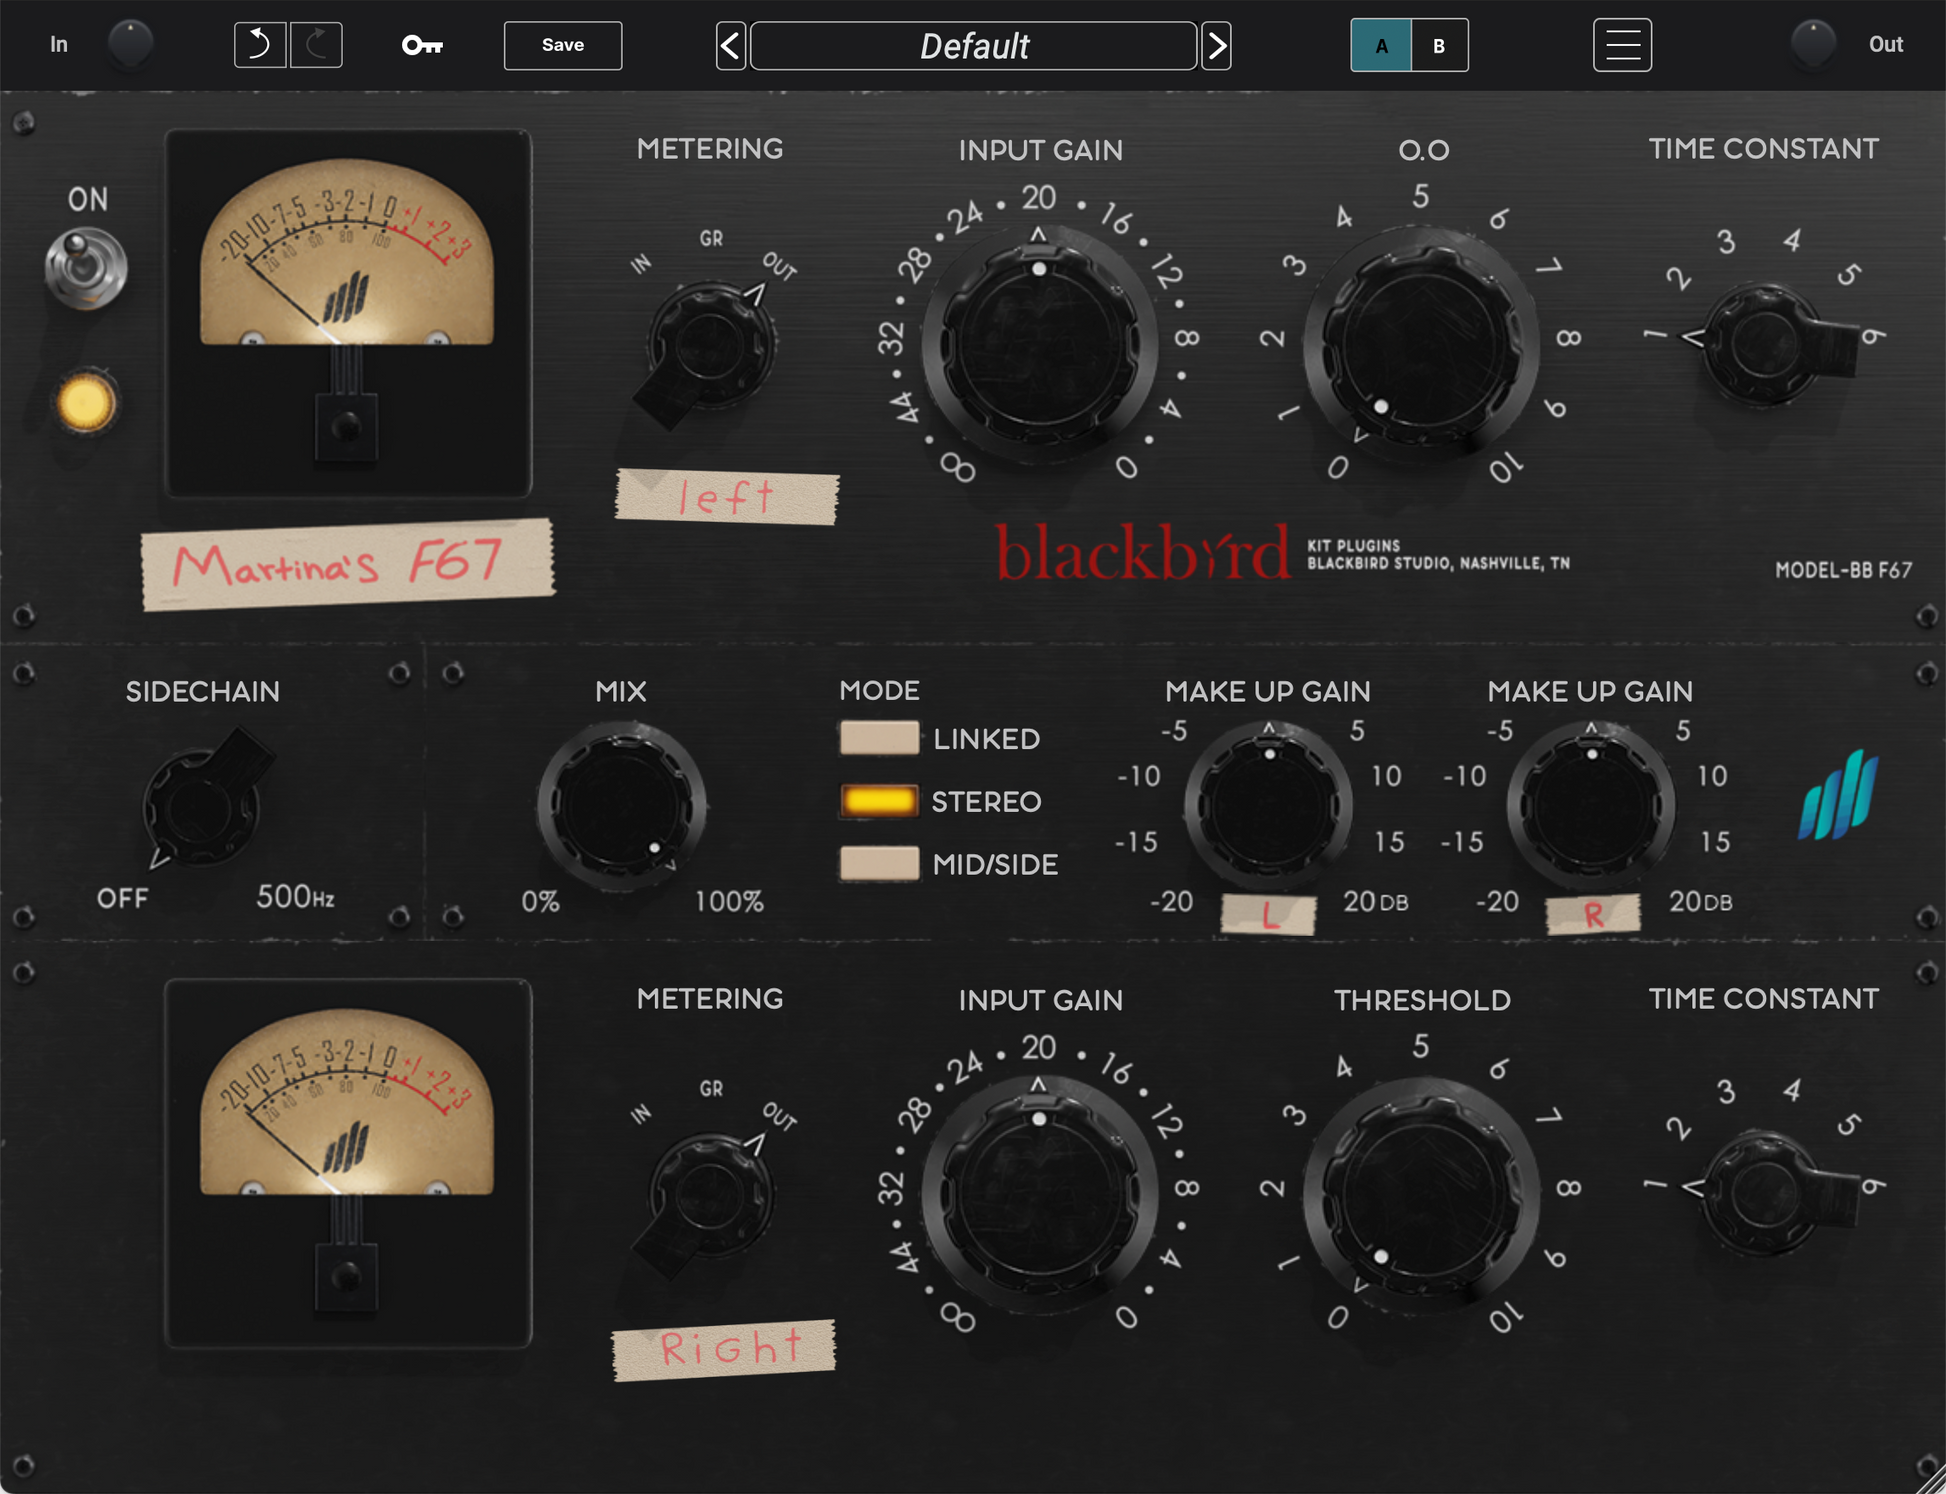Image resolution: width=1946 pixels, height=1494 pixels.
Task: Click the next preset arrow
Action: (1215, 45)
